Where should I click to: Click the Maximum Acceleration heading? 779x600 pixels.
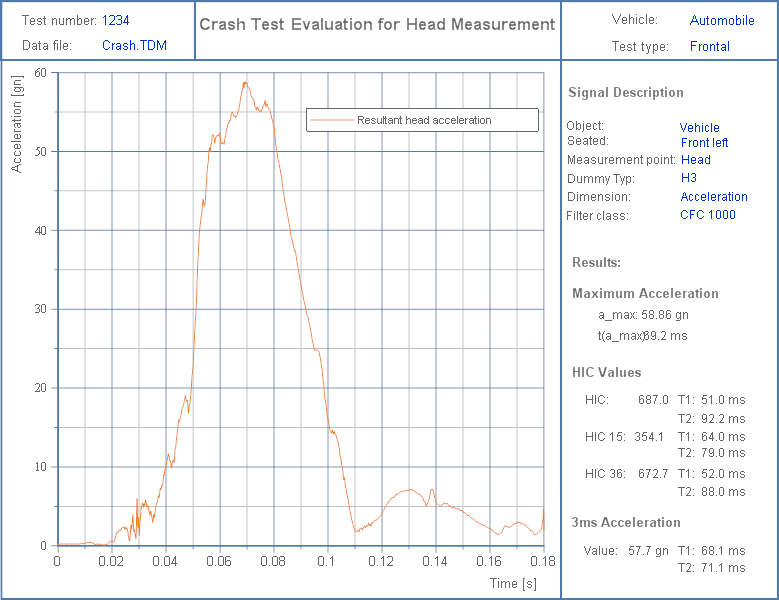pos(645,294)
